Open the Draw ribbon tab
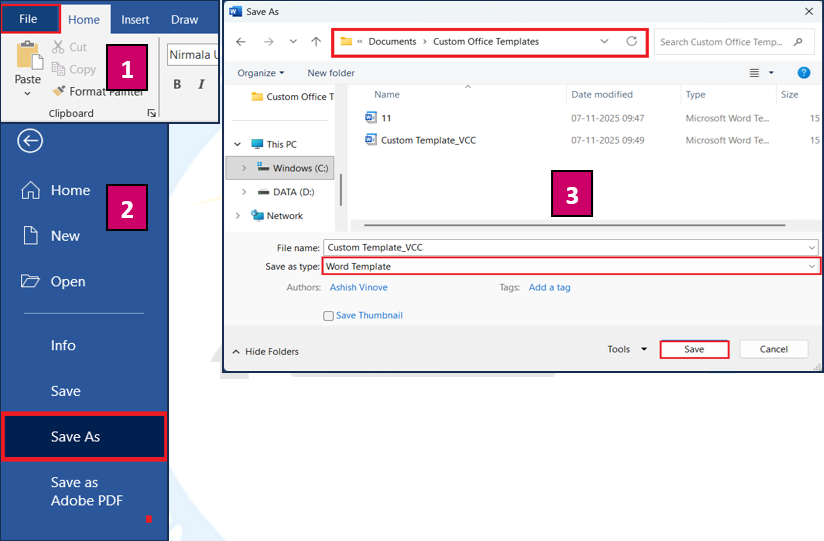Image resolution: width=824 pixels, height=541 pixels. (184, 19)
